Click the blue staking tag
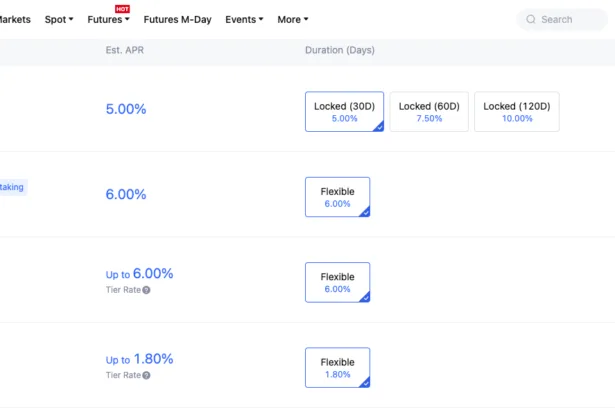This screenshot has height=410, width=615. pos(12,186)
